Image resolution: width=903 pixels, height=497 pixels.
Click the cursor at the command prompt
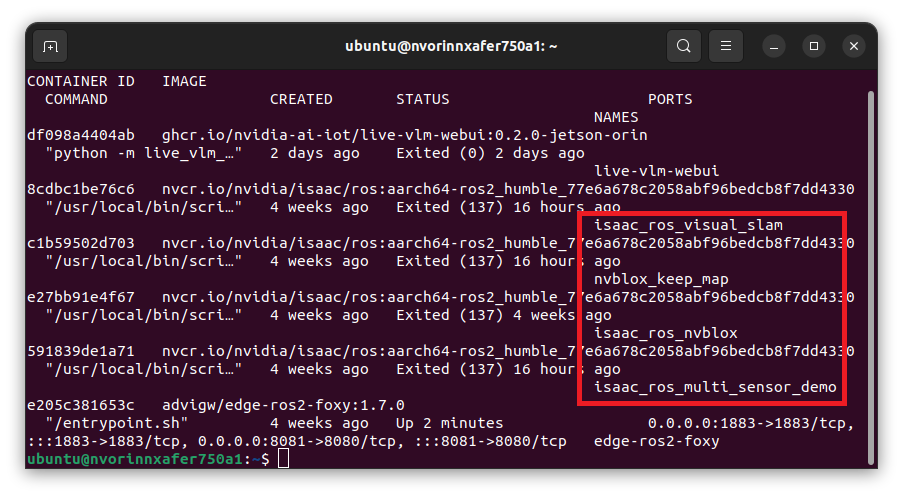click(x=284, y=459)
